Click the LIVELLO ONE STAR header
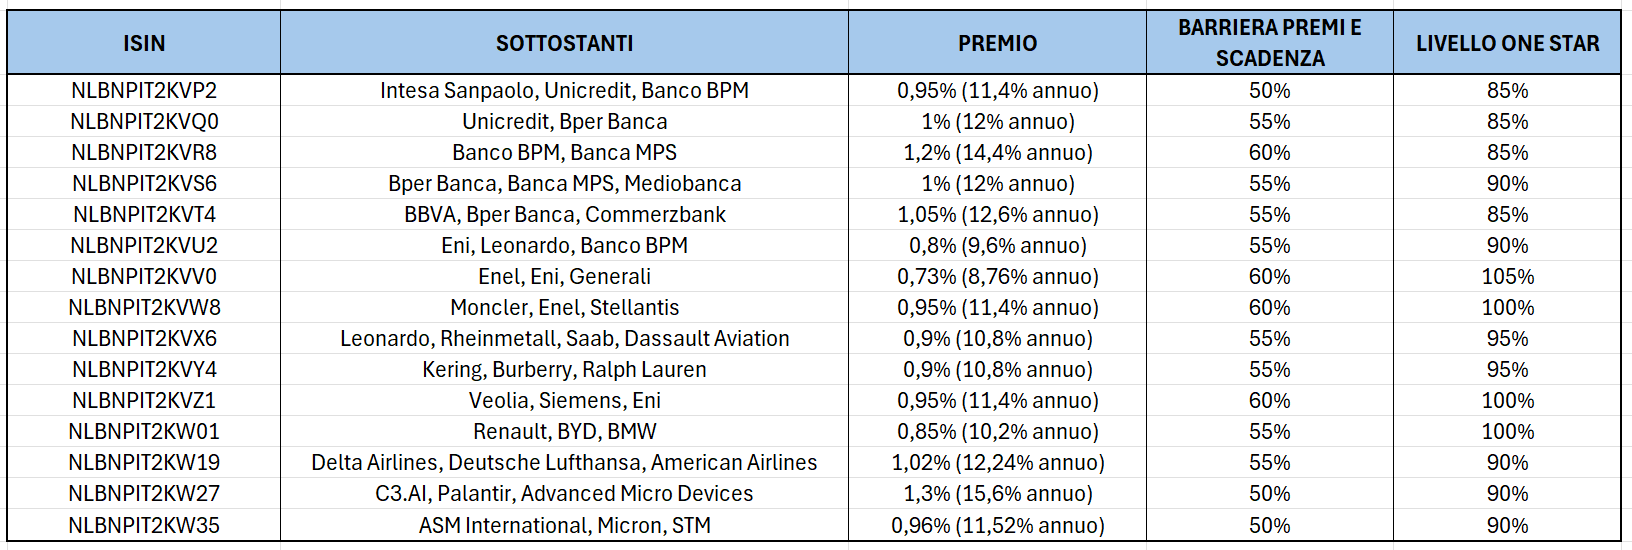This screenshot has height=550, width=1632. click(x=1507, y=43)
